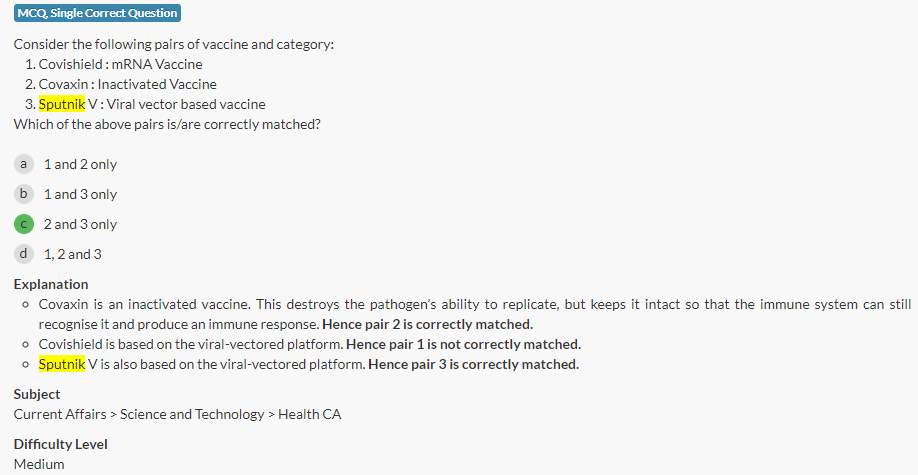918x475 pixels.
Task: Choose the "1 and 2 only" answer text
Action: (x=80, y=164)
